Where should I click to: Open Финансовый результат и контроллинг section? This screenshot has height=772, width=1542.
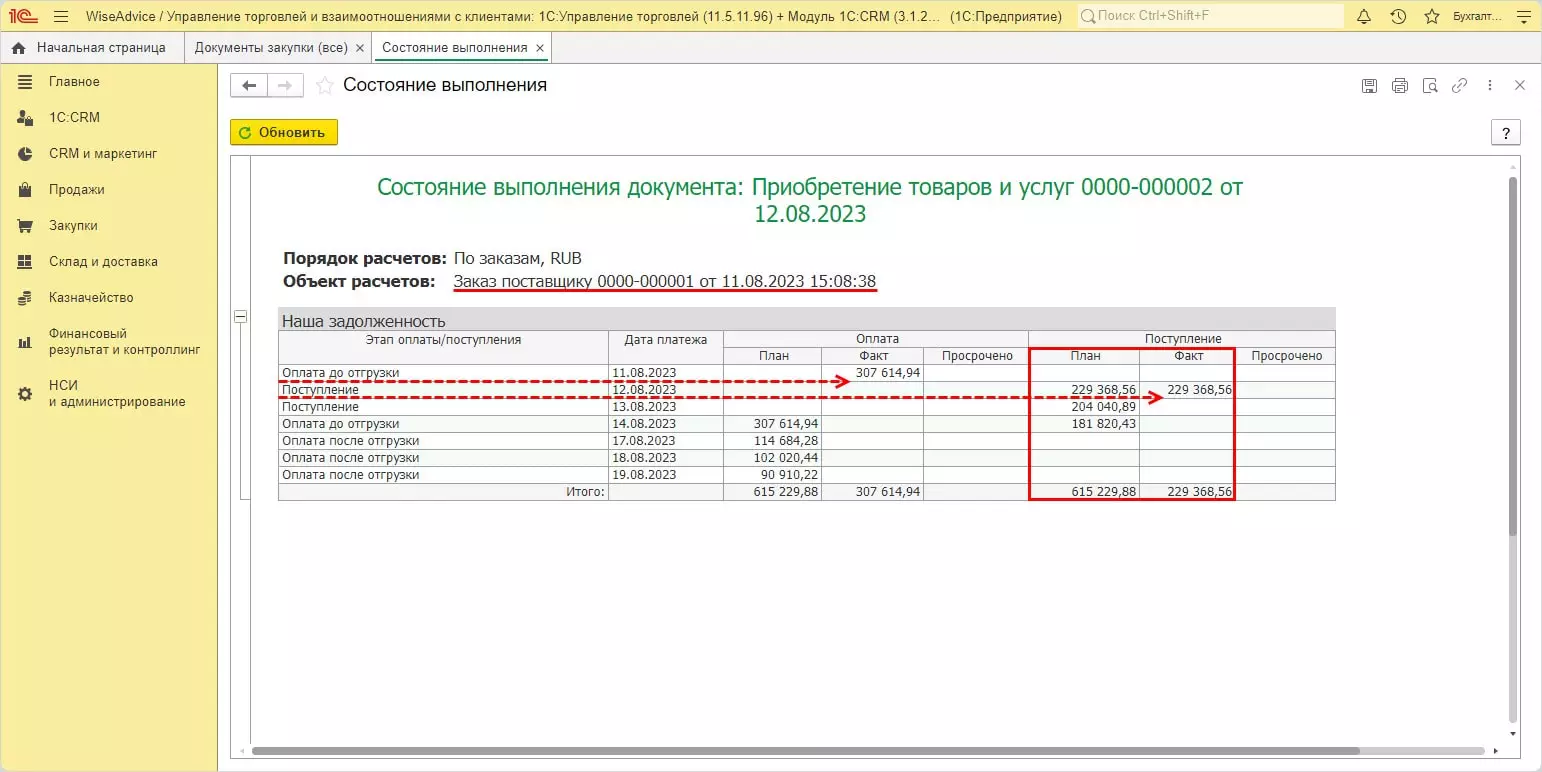[108, 342]
